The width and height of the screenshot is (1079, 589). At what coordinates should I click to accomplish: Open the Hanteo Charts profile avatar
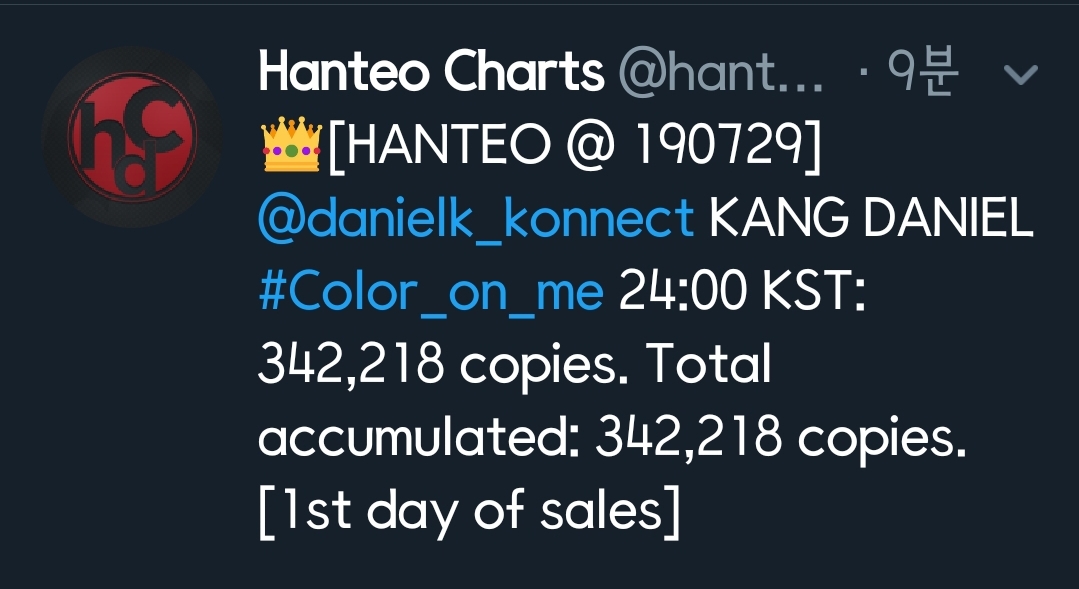pos(131,134)
